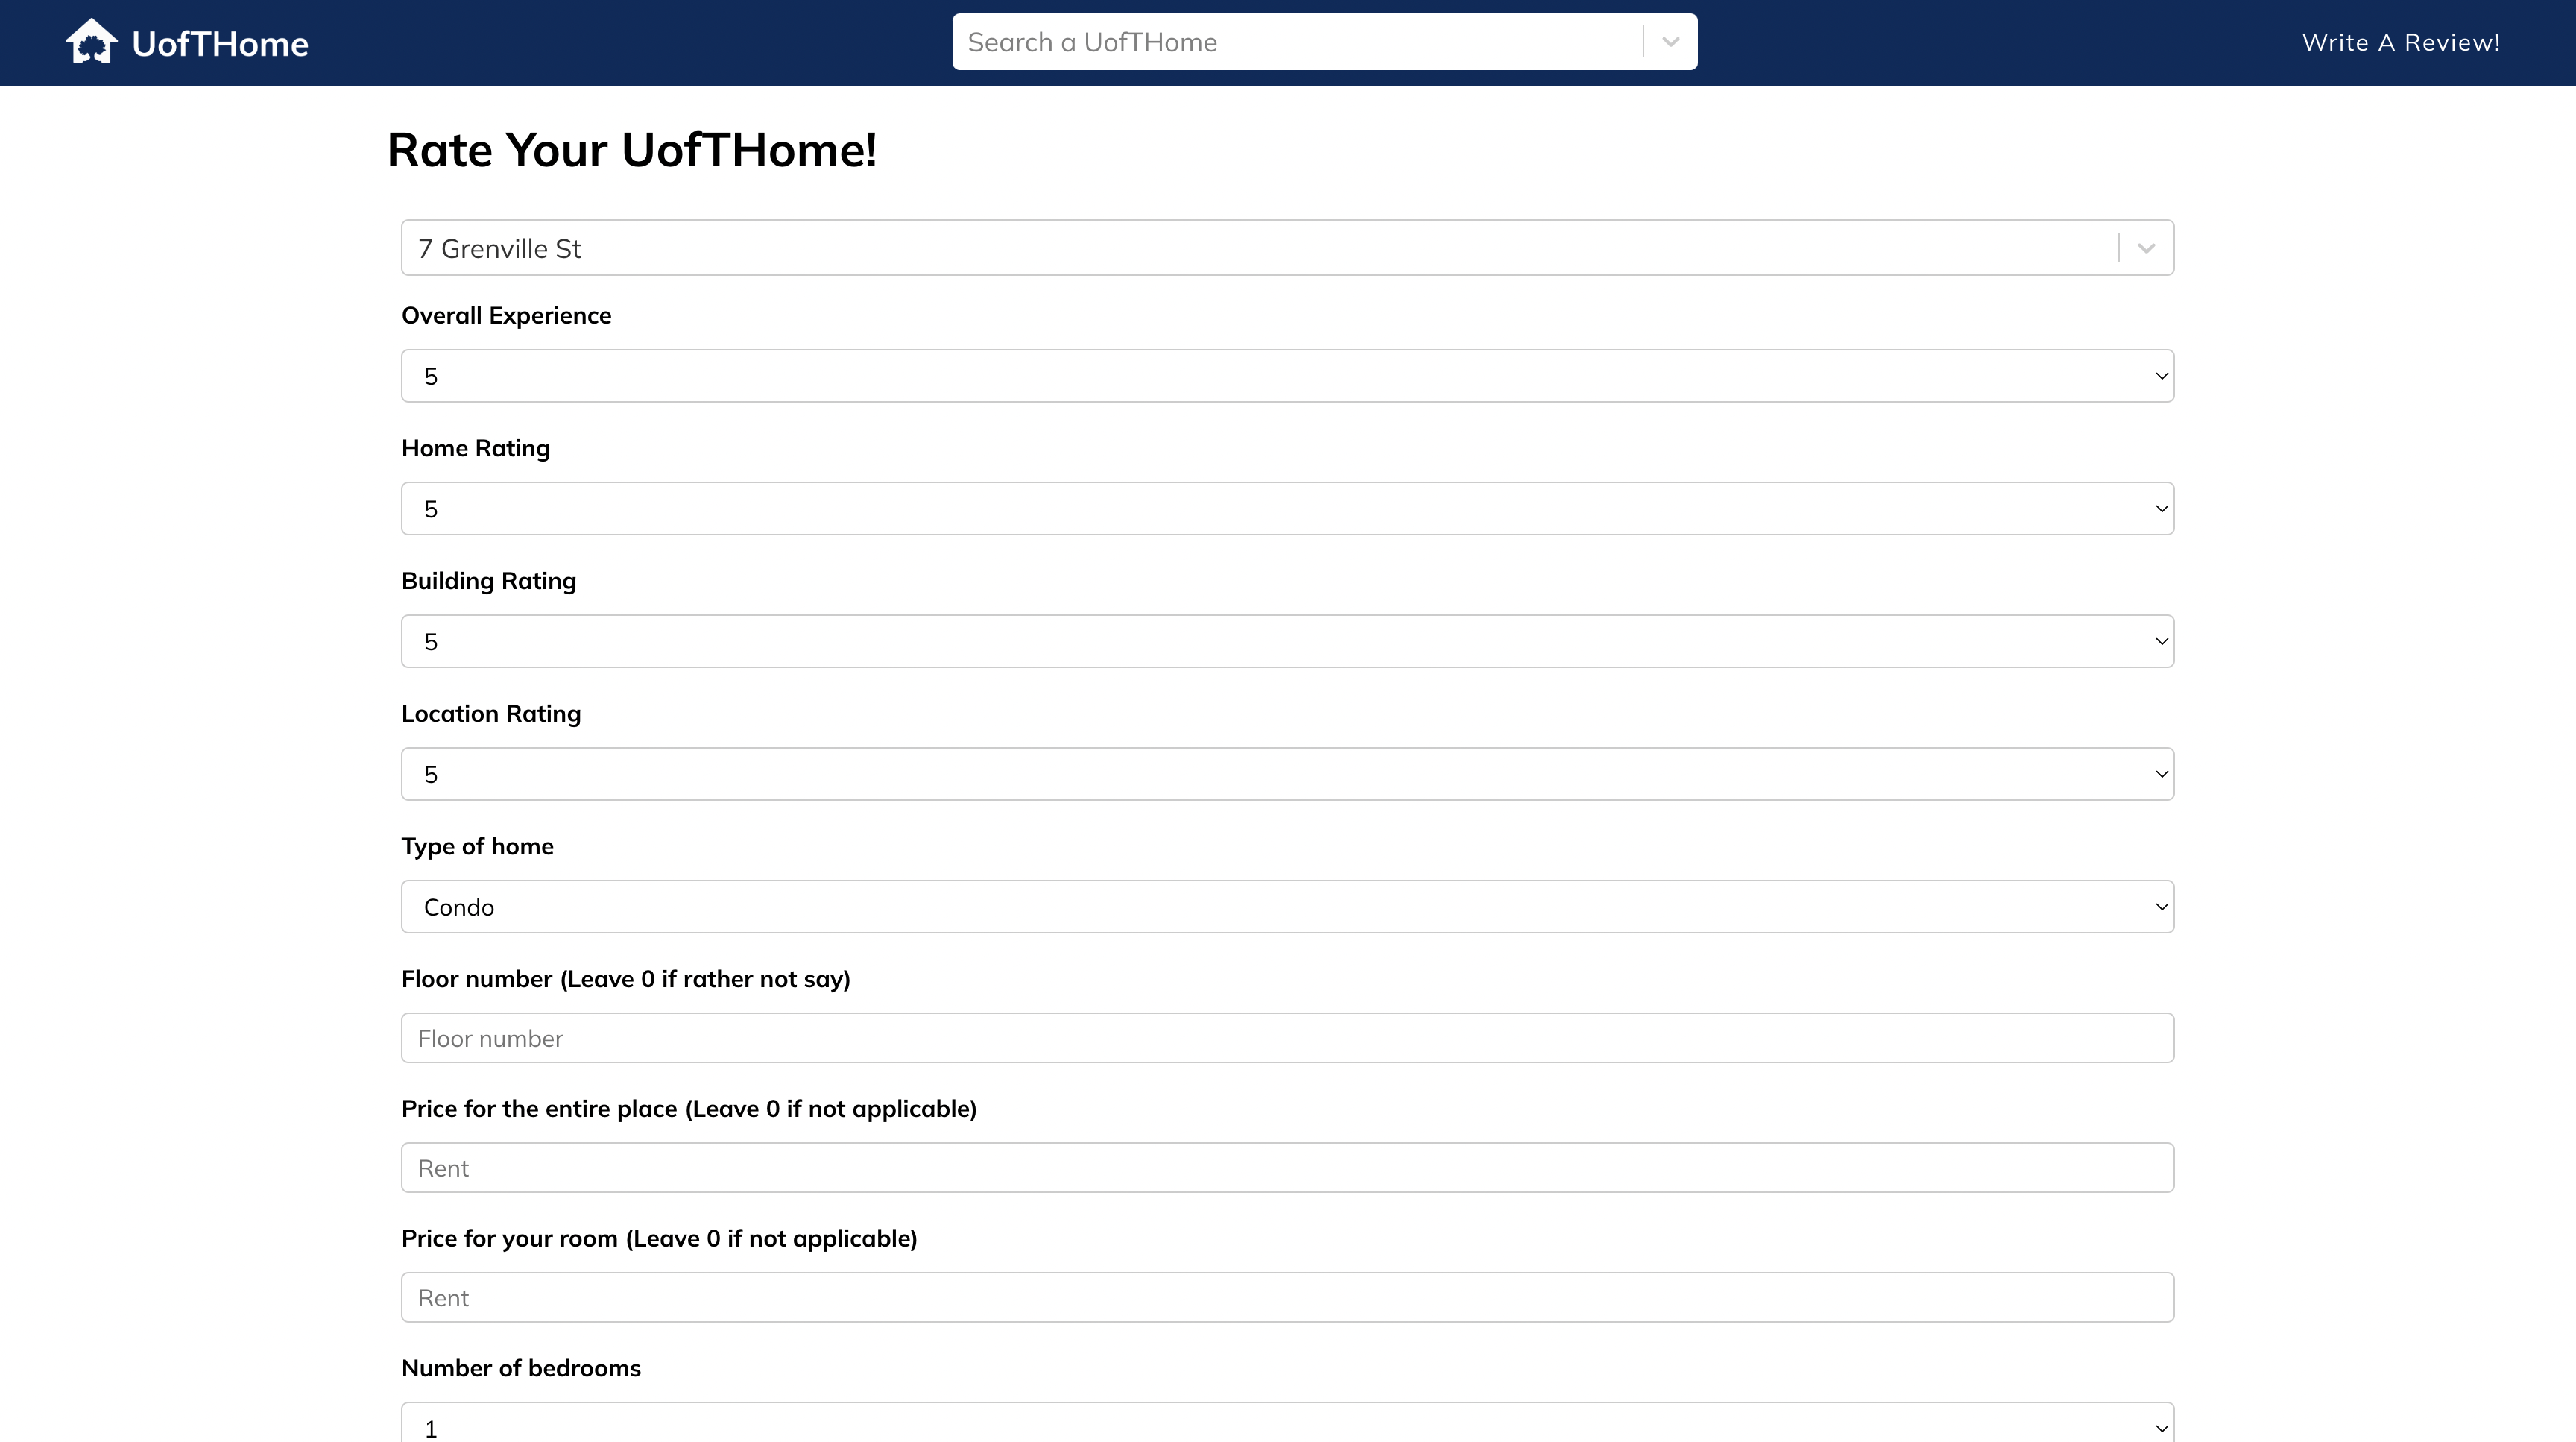Image resolution: width=2576 pixels, height=1442 pixels.
Task: Expand the address selector chevron
Action: tap(2146, 248)
